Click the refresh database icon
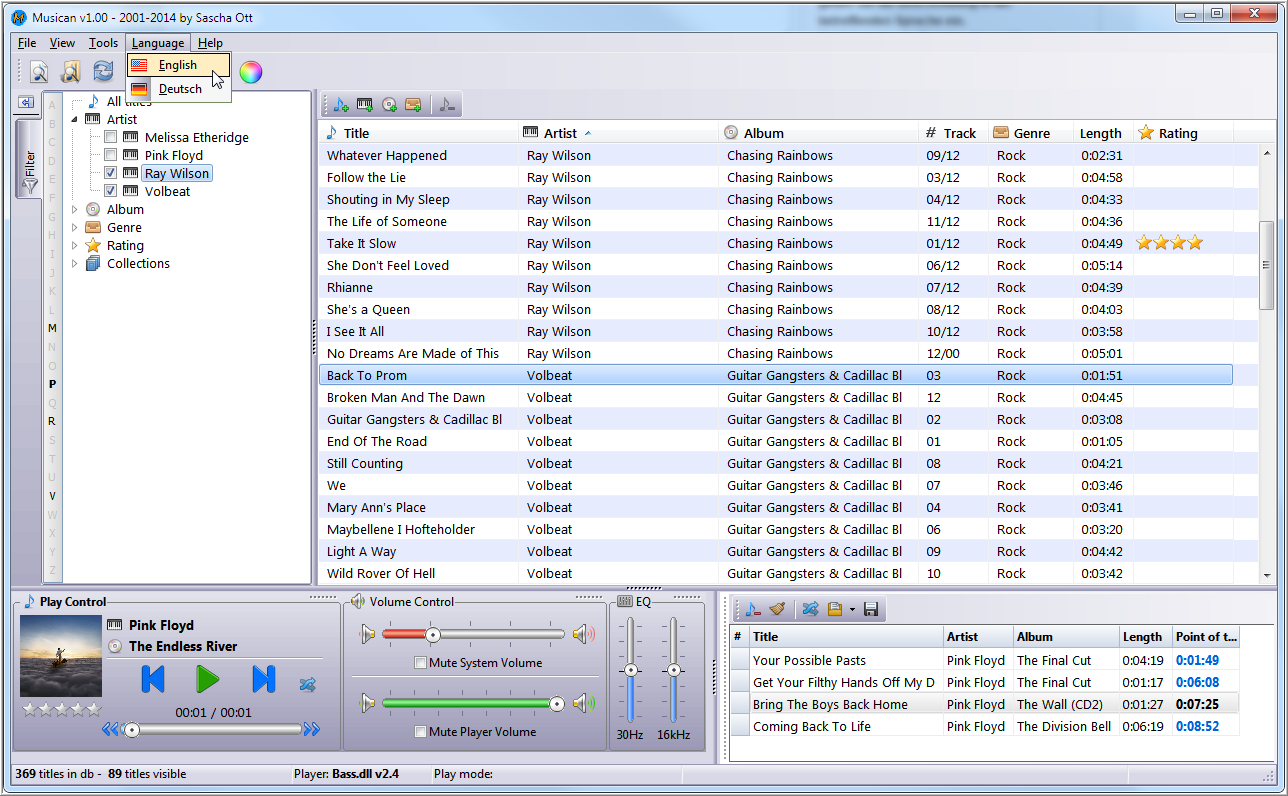 click(x=103, y=71)
